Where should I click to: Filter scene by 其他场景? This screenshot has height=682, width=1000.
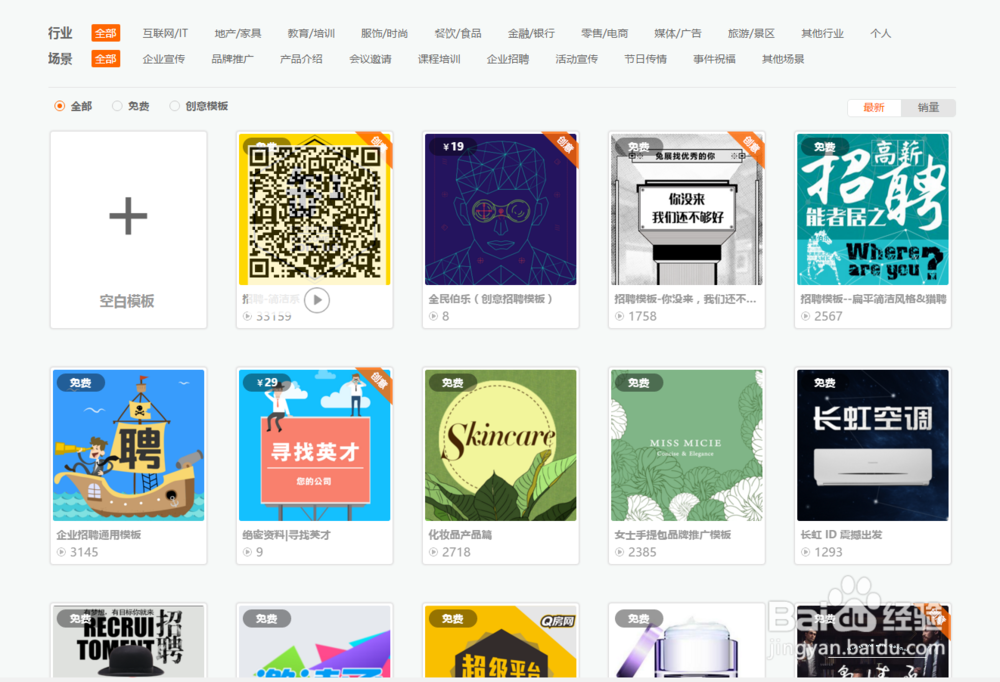(784, 59)
